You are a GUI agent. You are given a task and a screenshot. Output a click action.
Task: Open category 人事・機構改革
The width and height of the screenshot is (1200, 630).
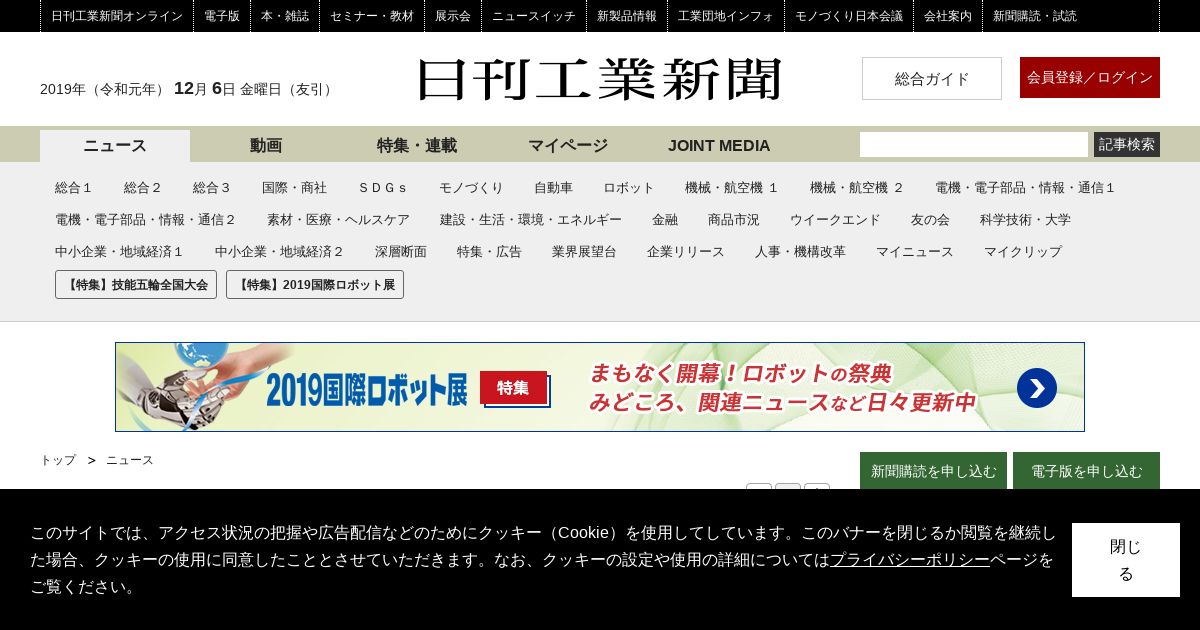coord(800,252)
